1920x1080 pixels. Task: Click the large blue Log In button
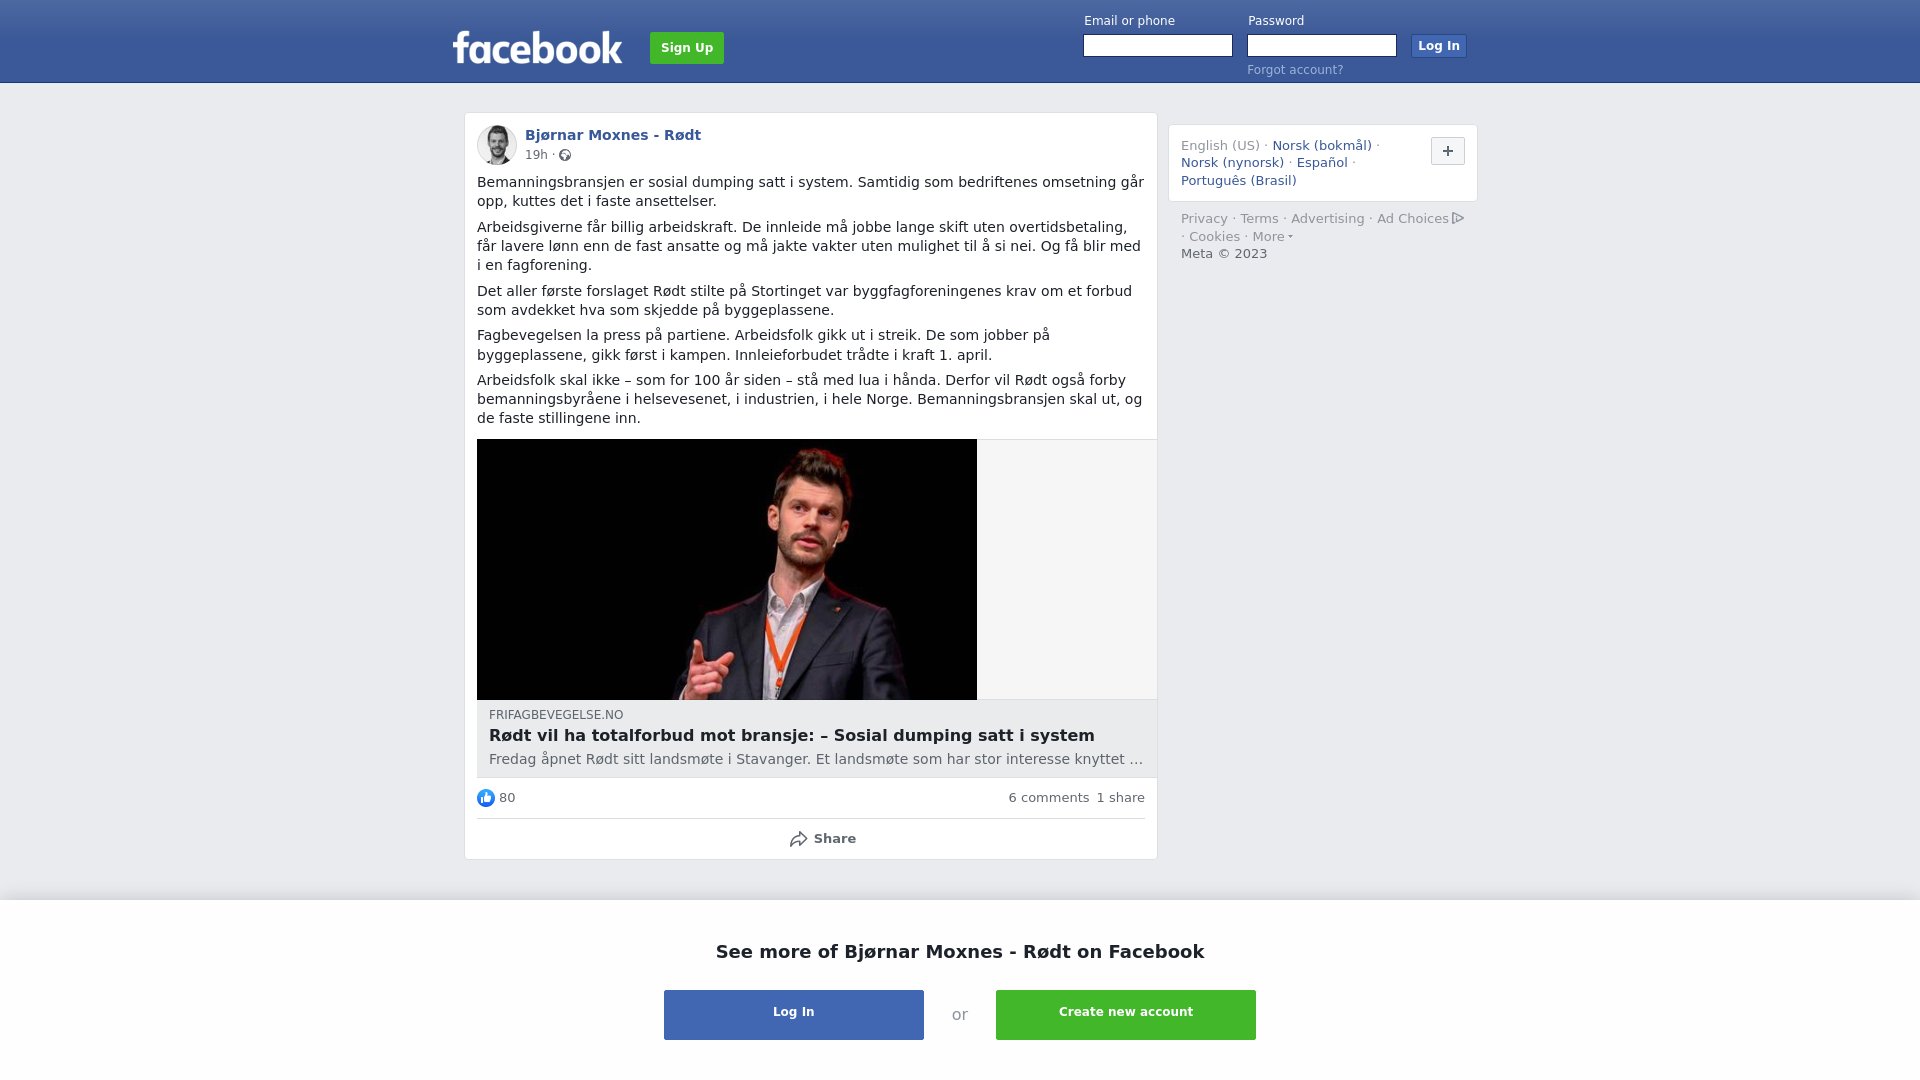point(794,1015)
